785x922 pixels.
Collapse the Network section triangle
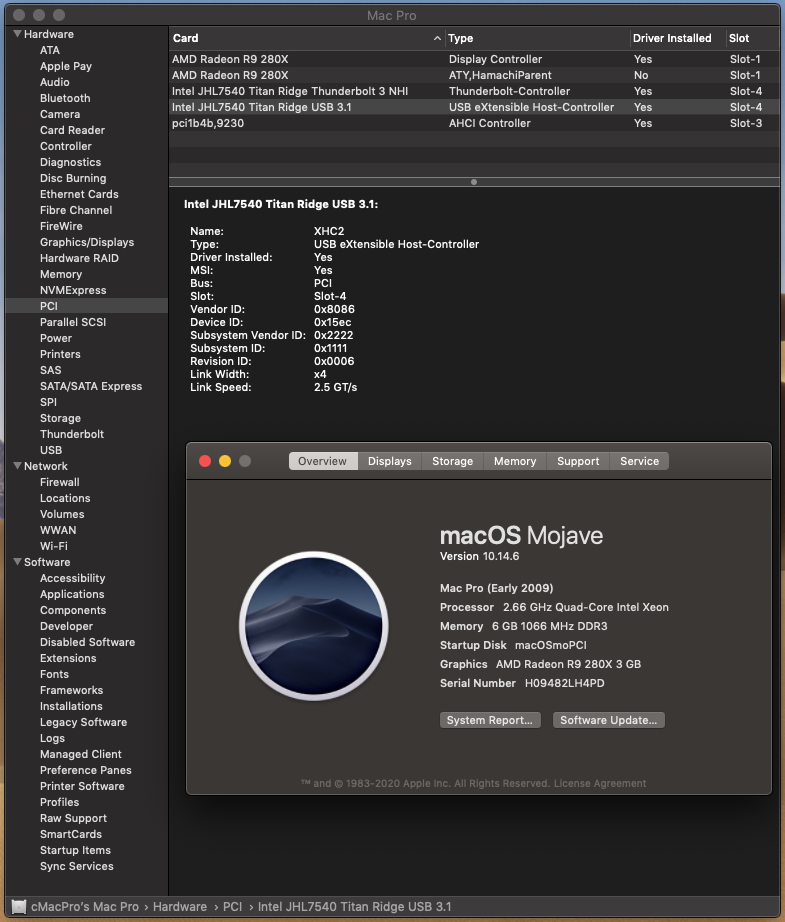(17, 466)
